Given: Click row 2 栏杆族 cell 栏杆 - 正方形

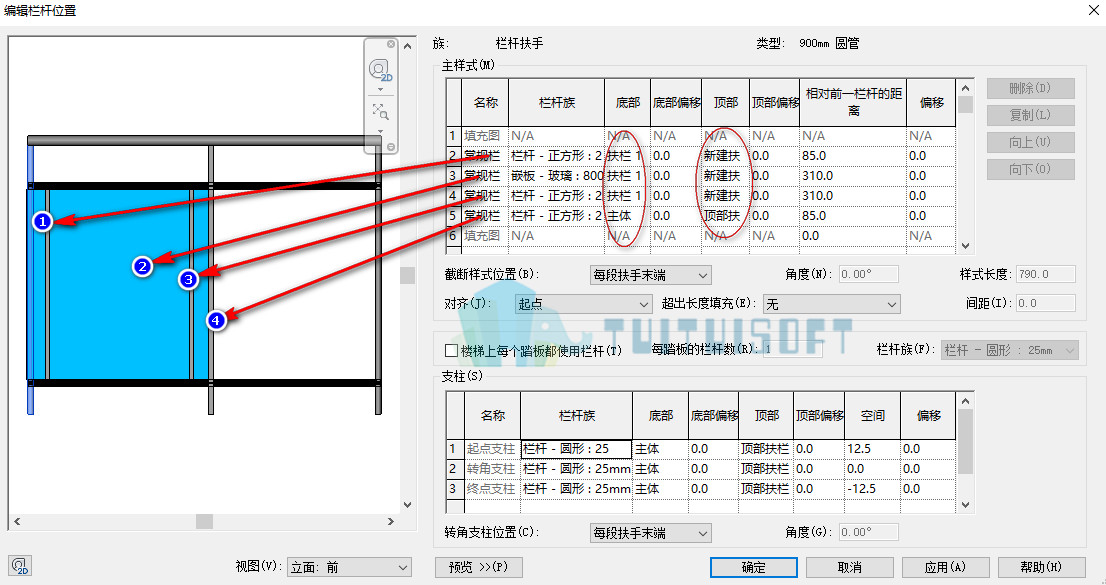Looking at the screenshot, I should click(x=557, y=155).
